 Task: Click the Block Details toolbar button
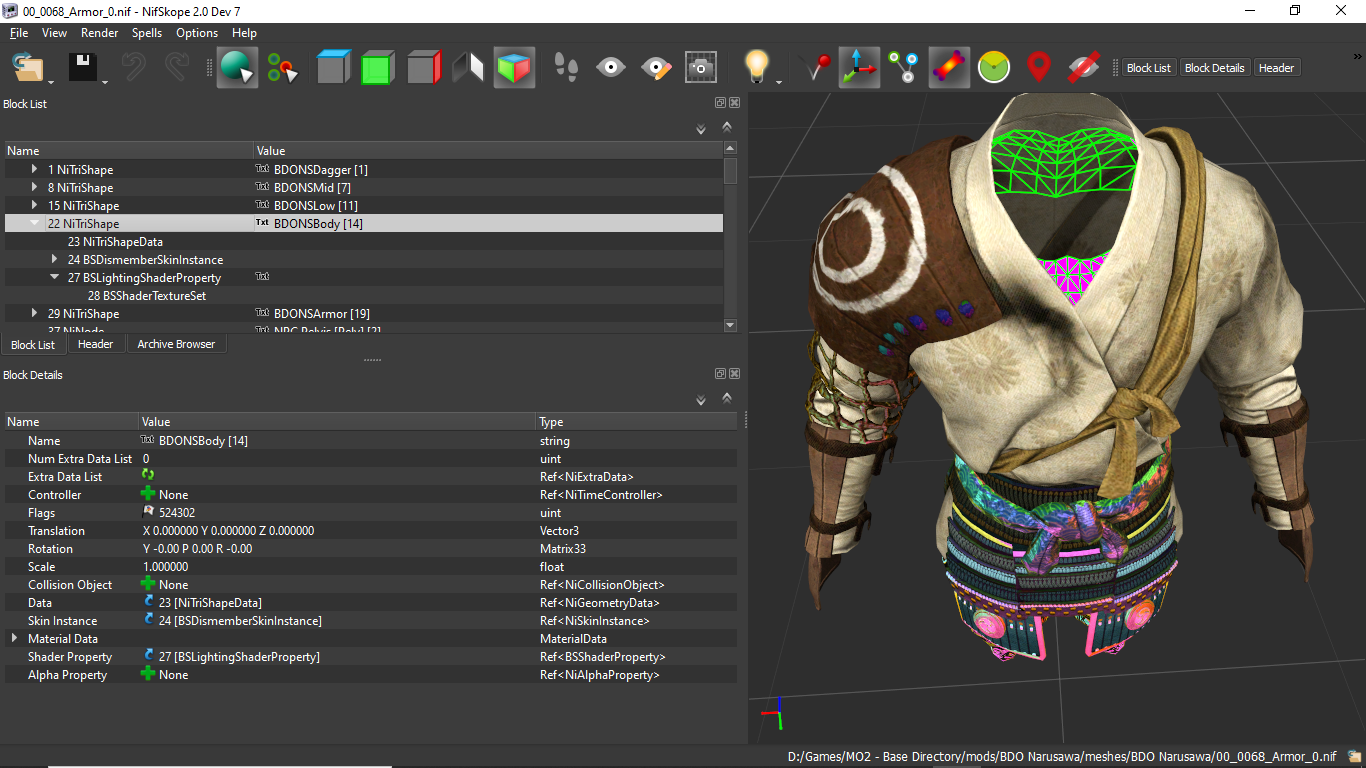click(1214, 68)
